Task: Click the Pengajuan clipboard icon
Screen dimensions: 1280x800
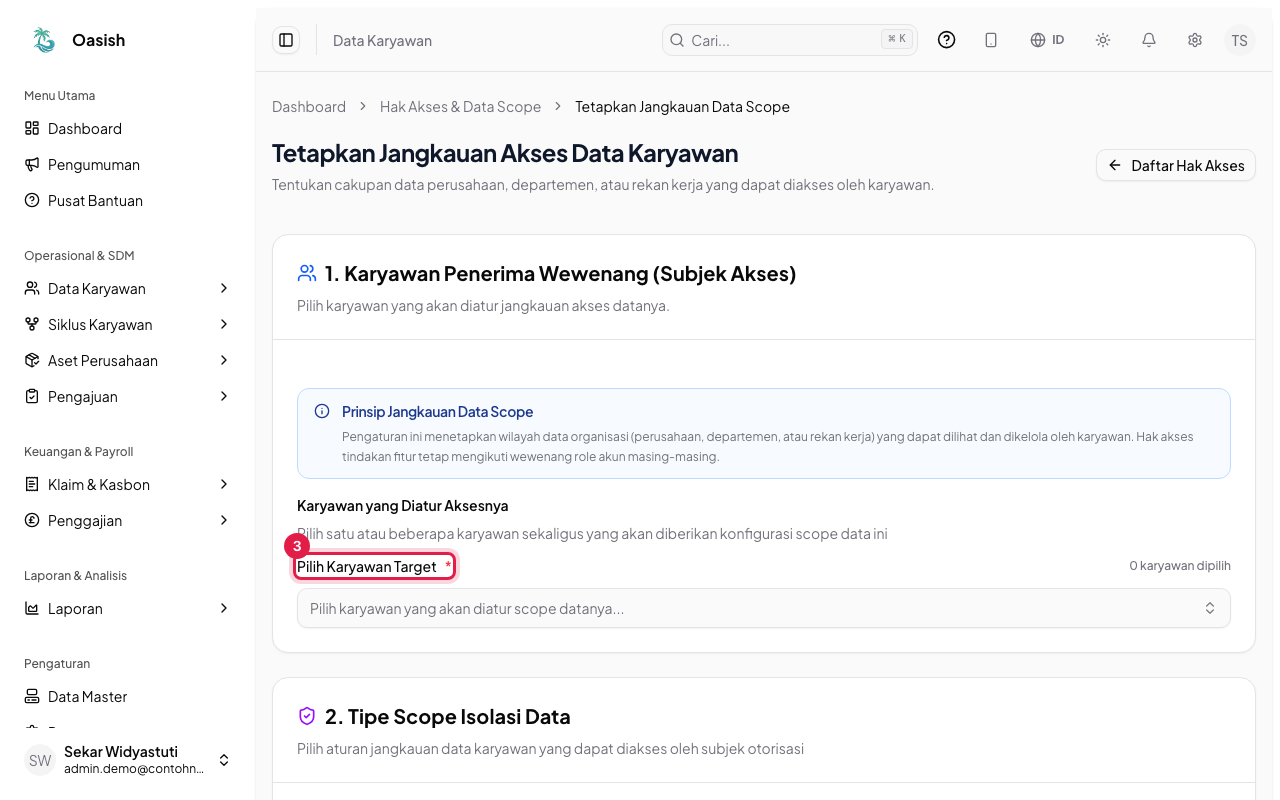Action: coord(32,396)
